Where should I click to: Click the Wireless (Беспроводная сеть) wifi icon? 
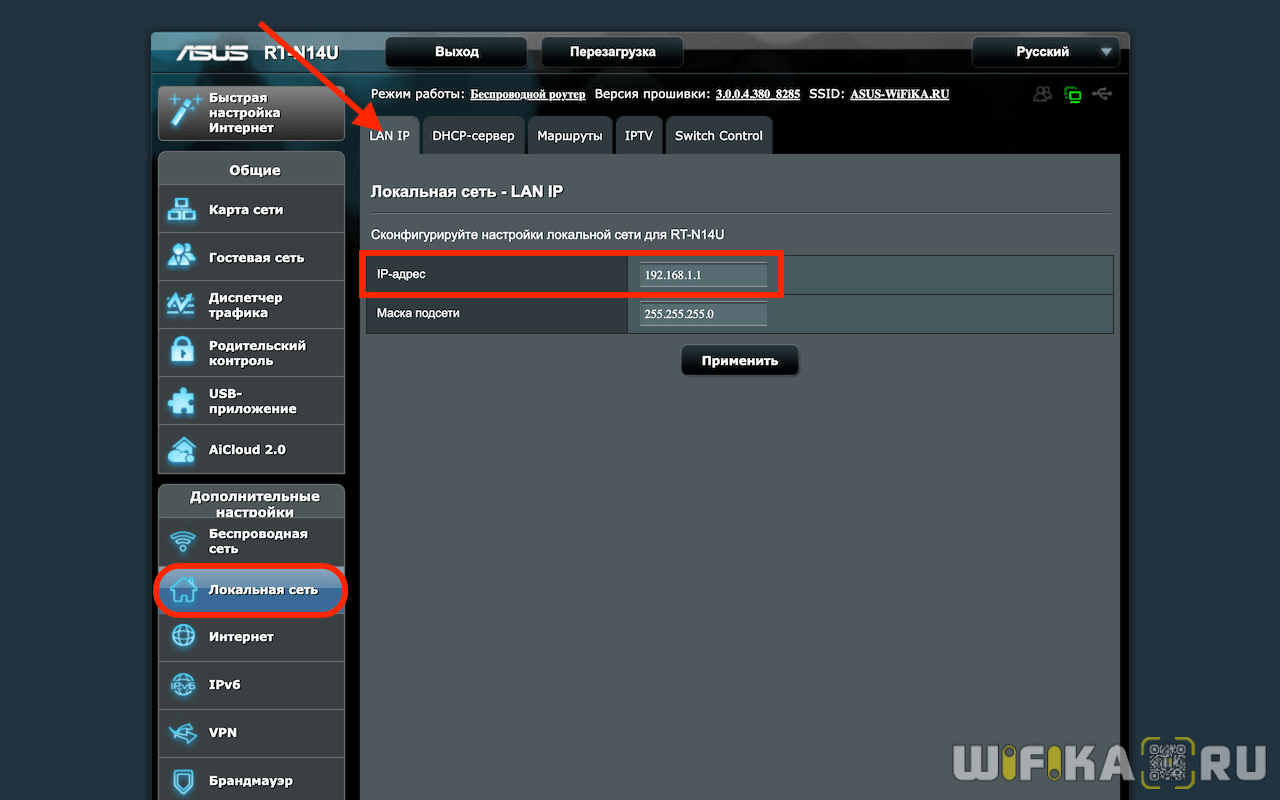182,542
